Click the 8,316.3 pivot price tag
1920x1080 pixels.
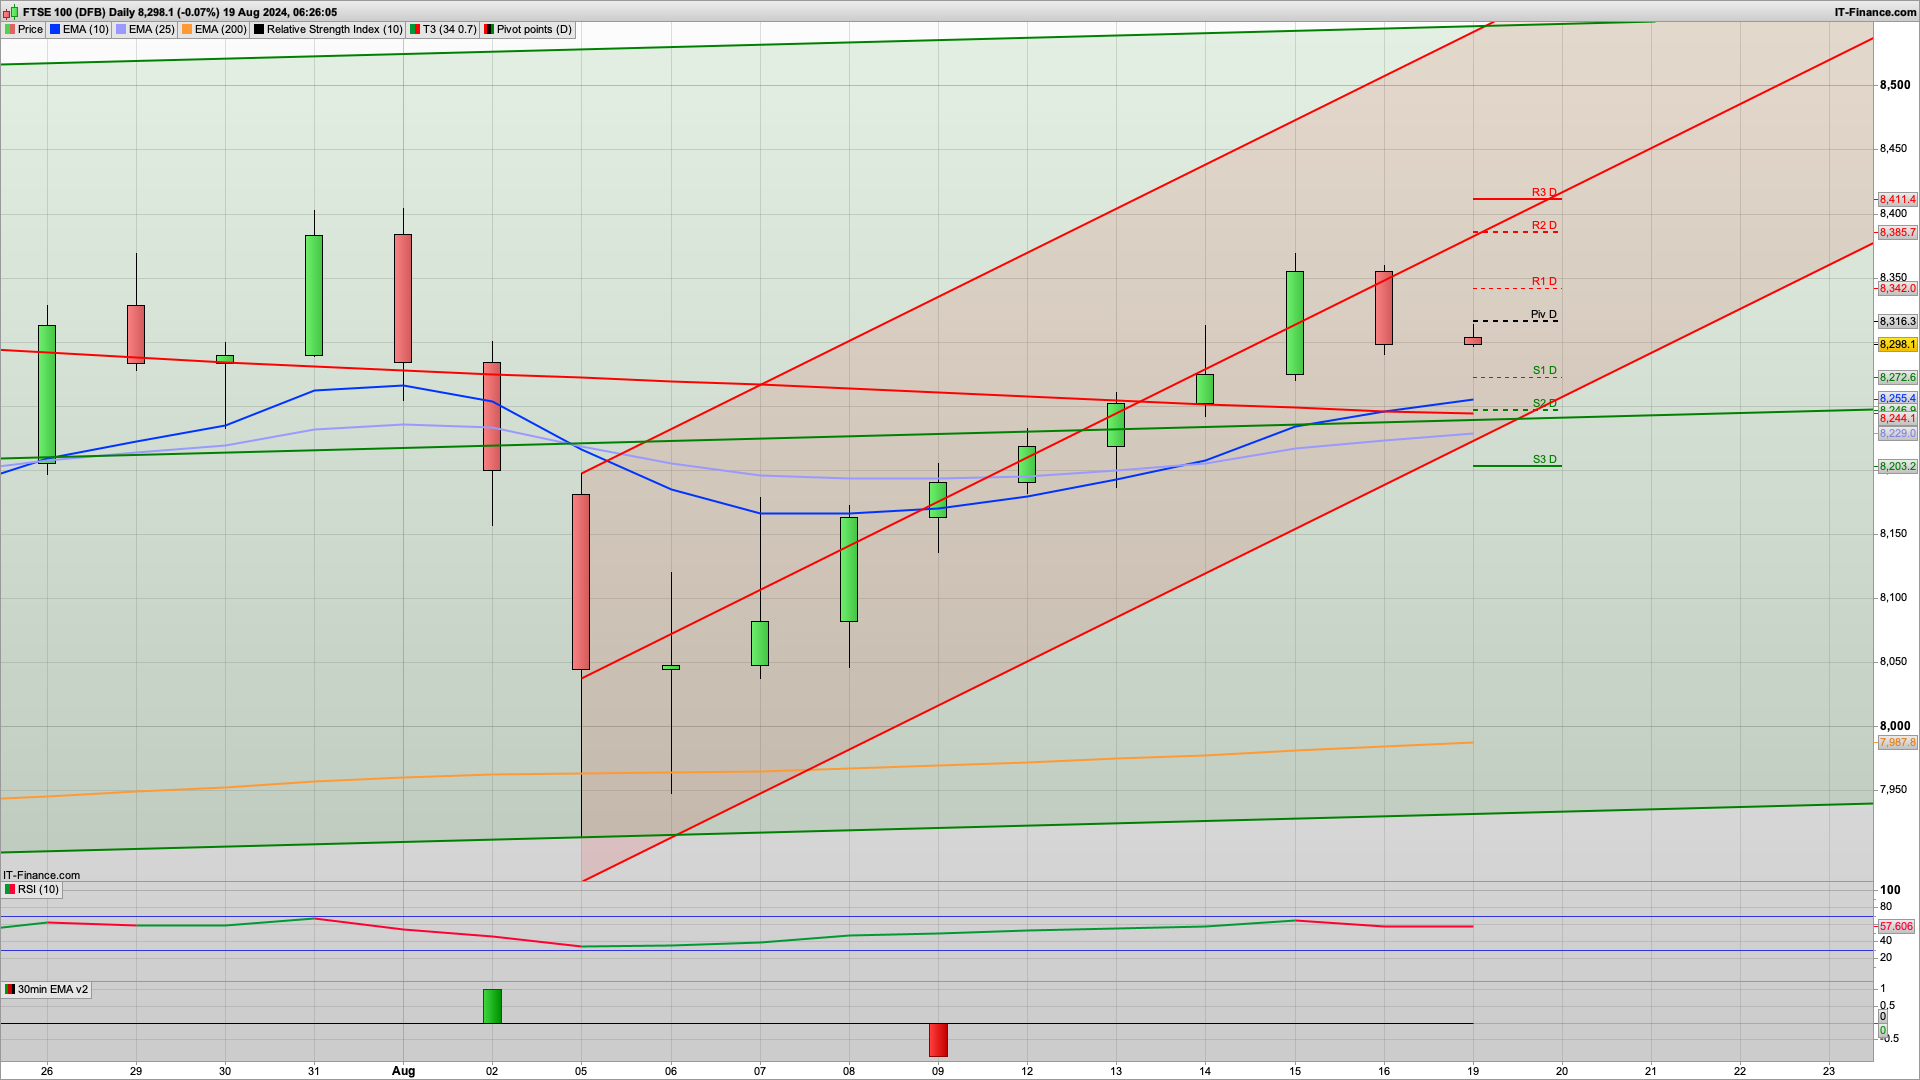tap(1897, 321)
